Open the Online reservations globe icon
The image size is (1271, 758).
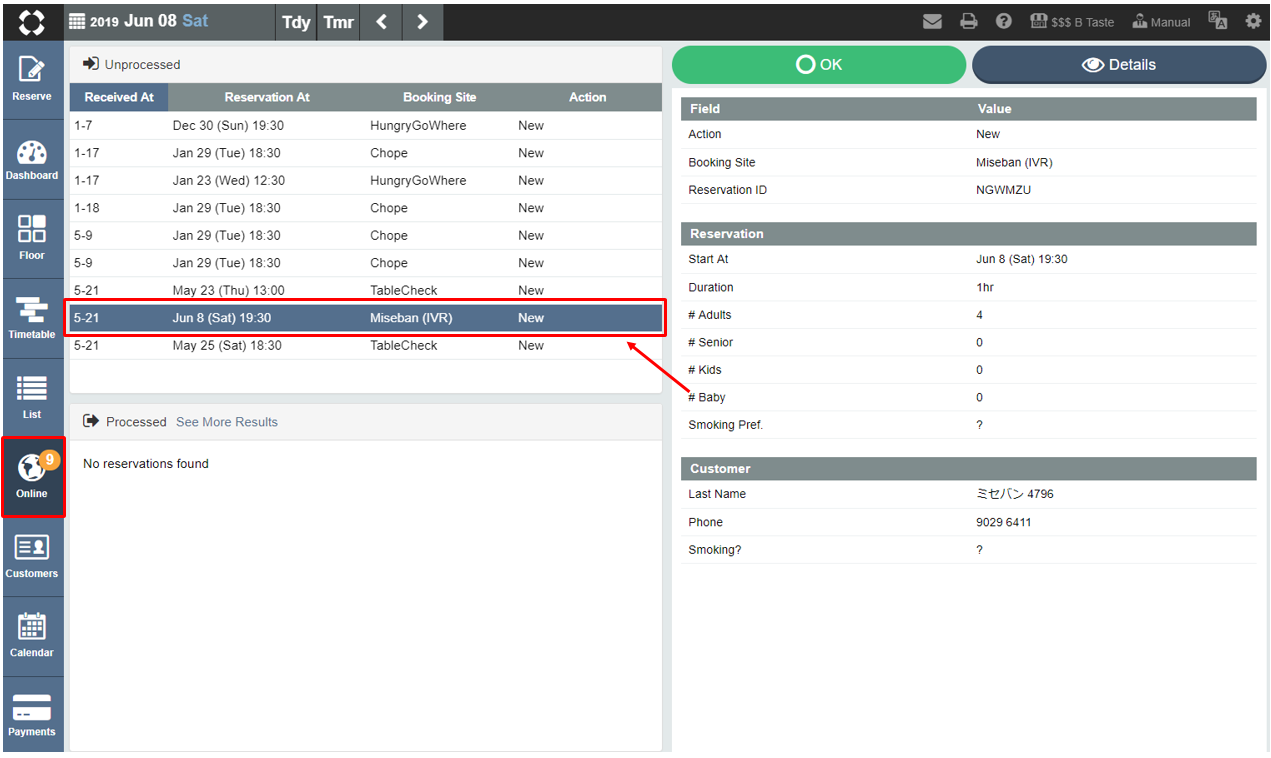pos(32,477)
